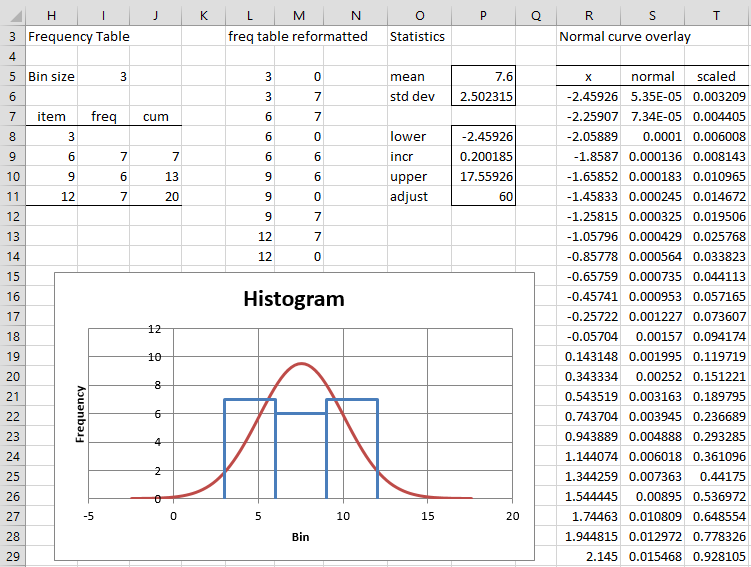Select column P header
The height and width of the screenshot is (567, 751).
pos(483,15)
